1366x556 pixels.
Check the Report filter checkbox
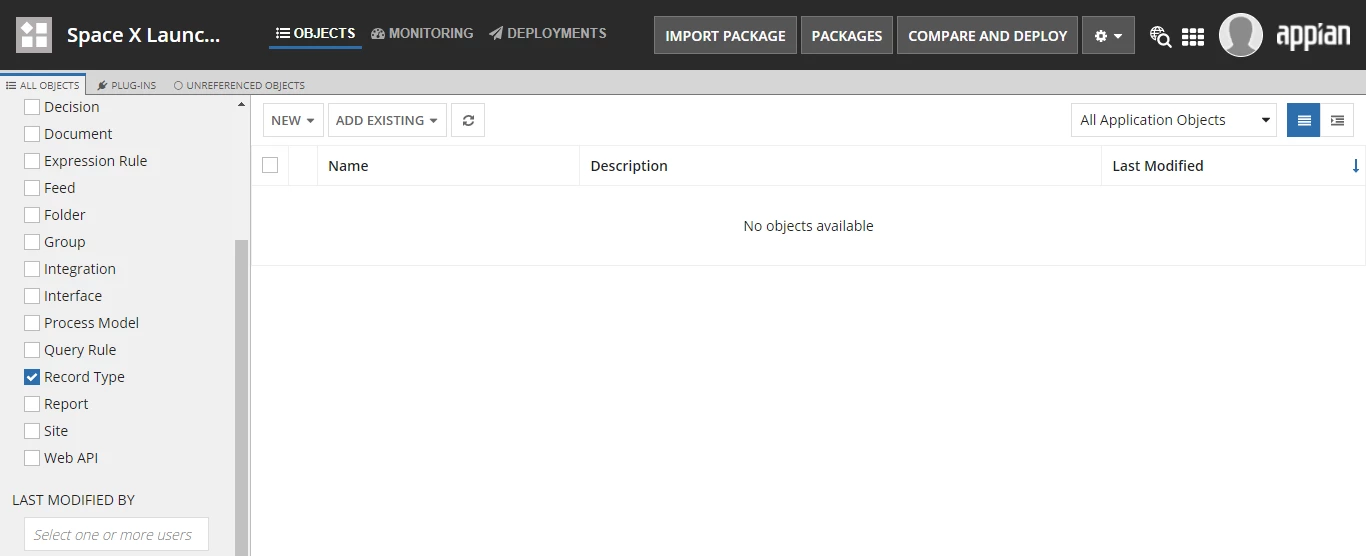click(x=32, y=404)
